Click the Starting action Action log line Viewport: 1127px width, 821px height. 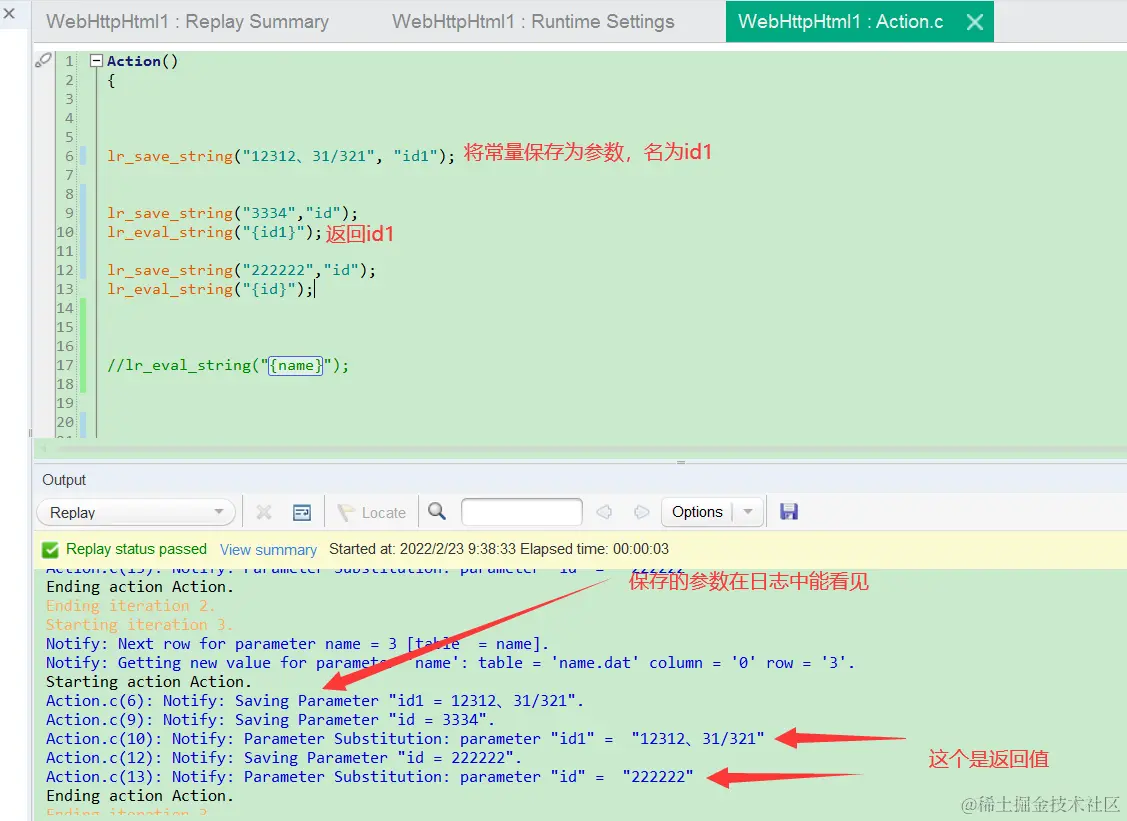click(x=149, y=682)
